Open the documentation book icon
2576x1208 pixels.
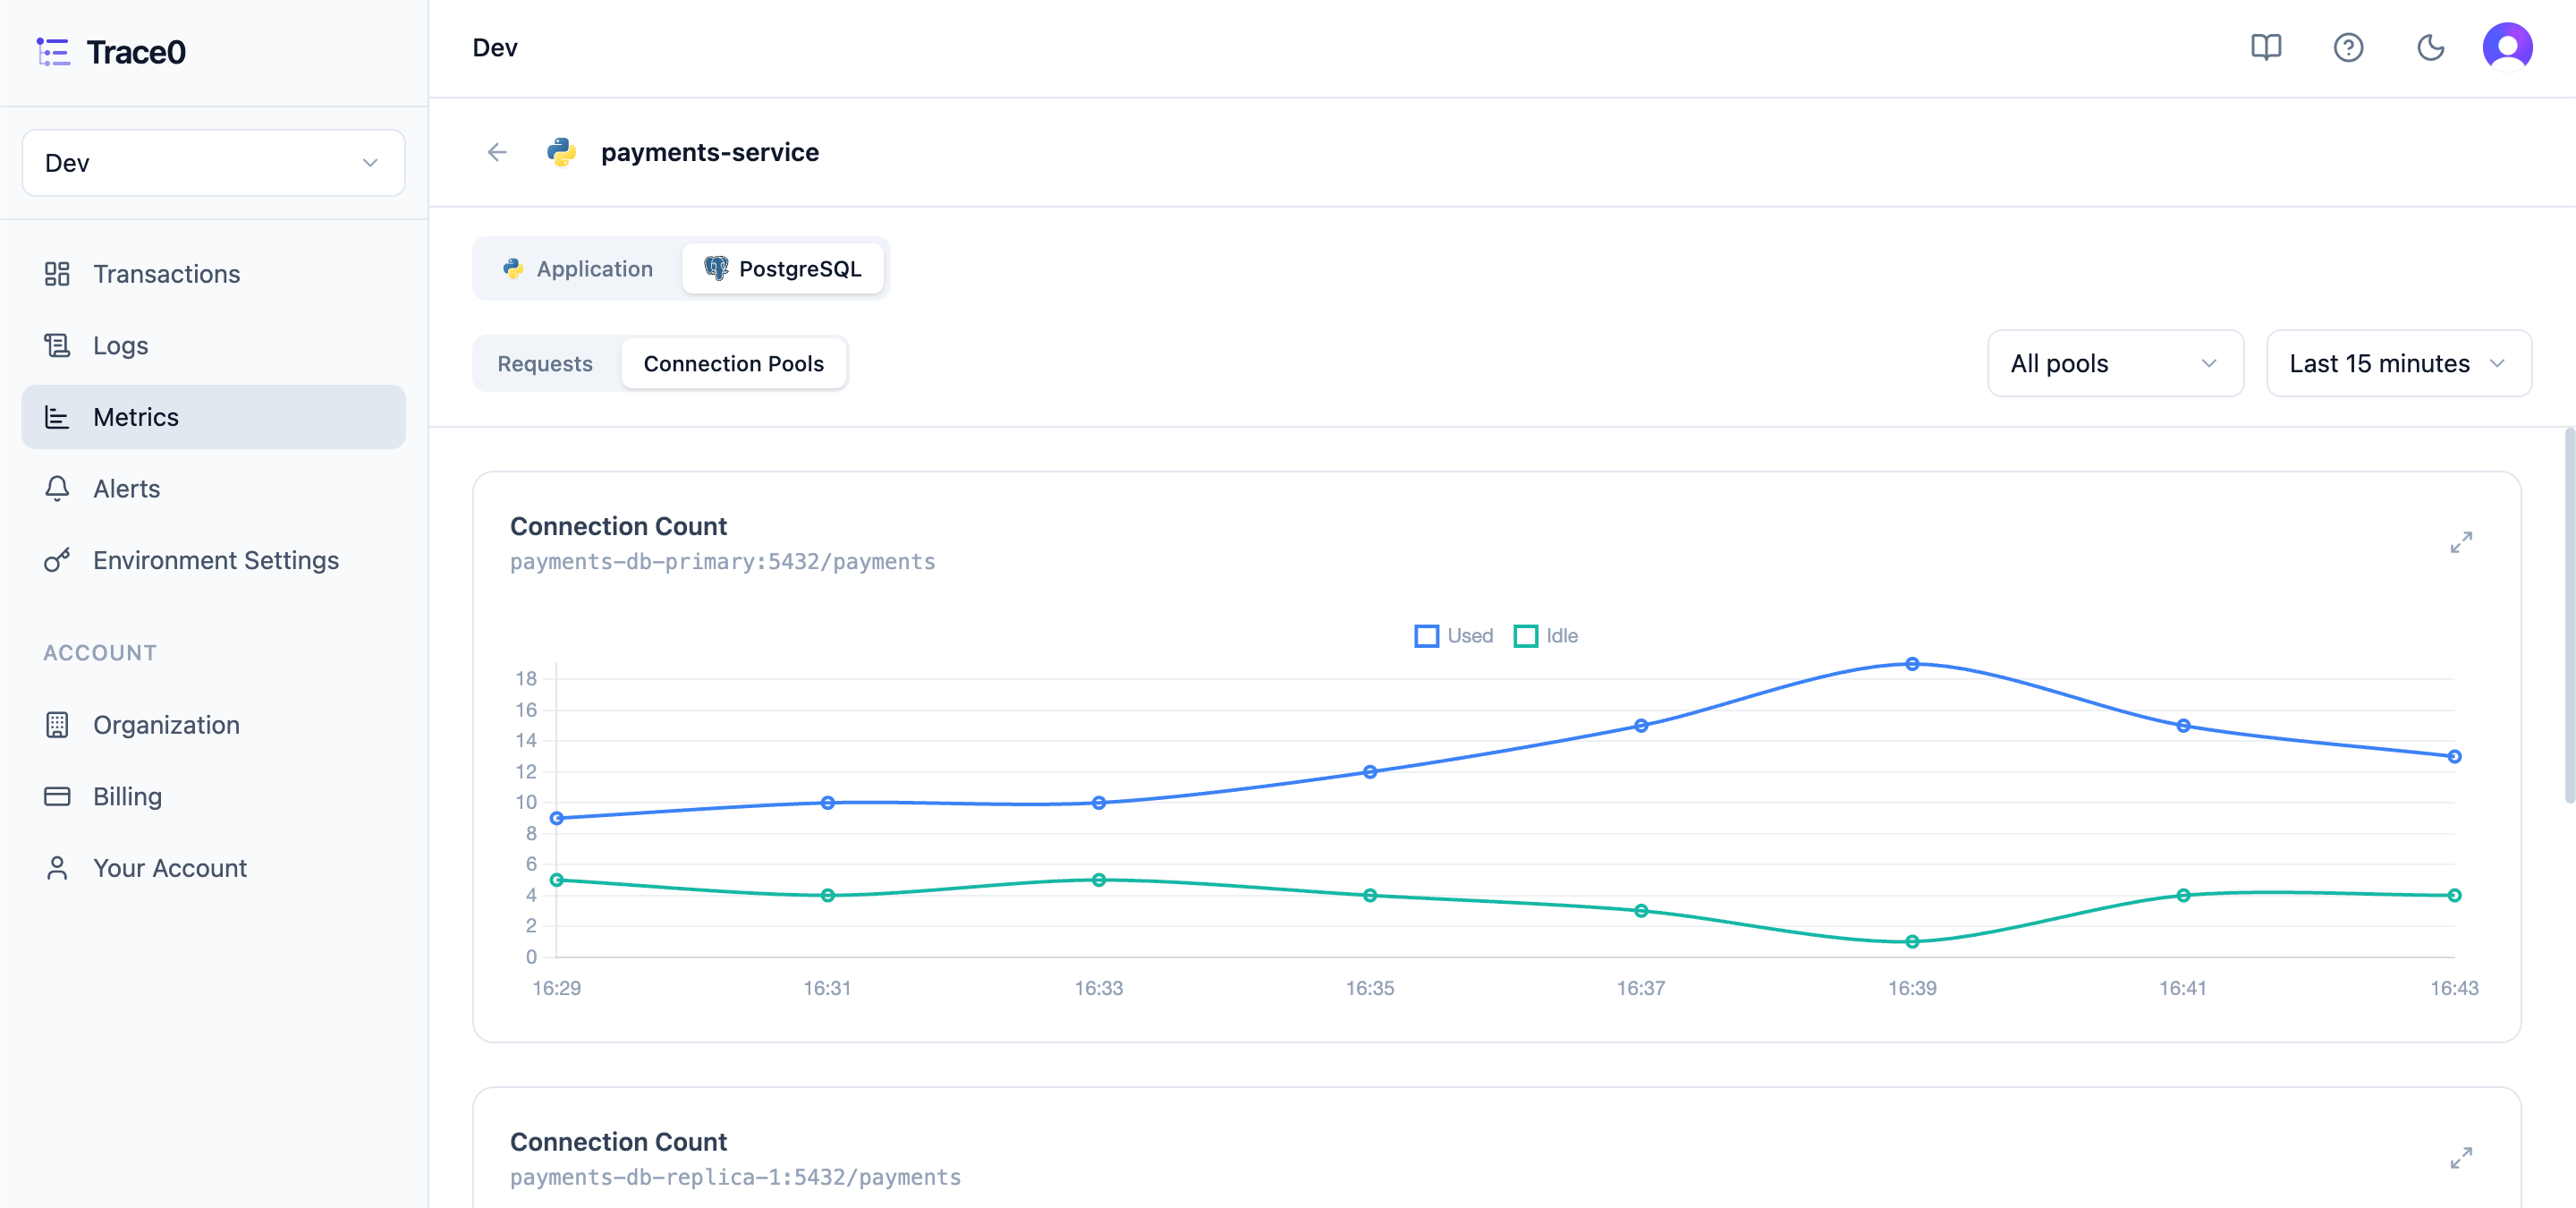tap(2265, 47)
